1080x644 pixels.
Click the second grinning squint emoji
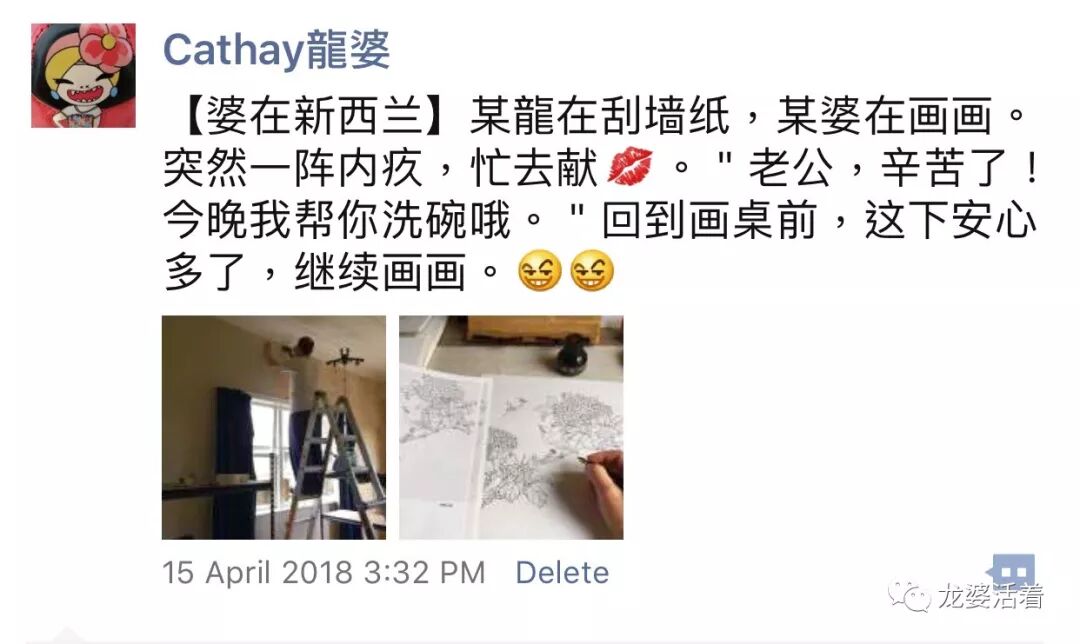(592, 271)
